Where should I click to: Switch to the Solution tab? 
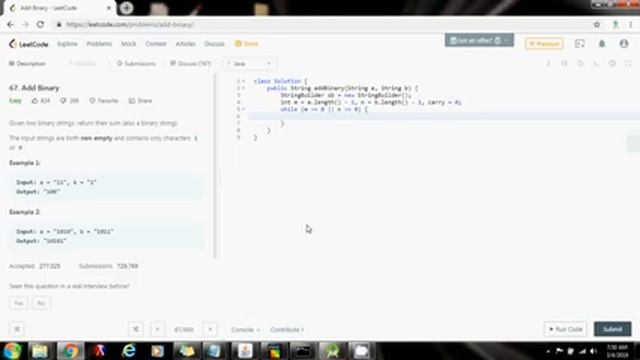coord(81,64)
